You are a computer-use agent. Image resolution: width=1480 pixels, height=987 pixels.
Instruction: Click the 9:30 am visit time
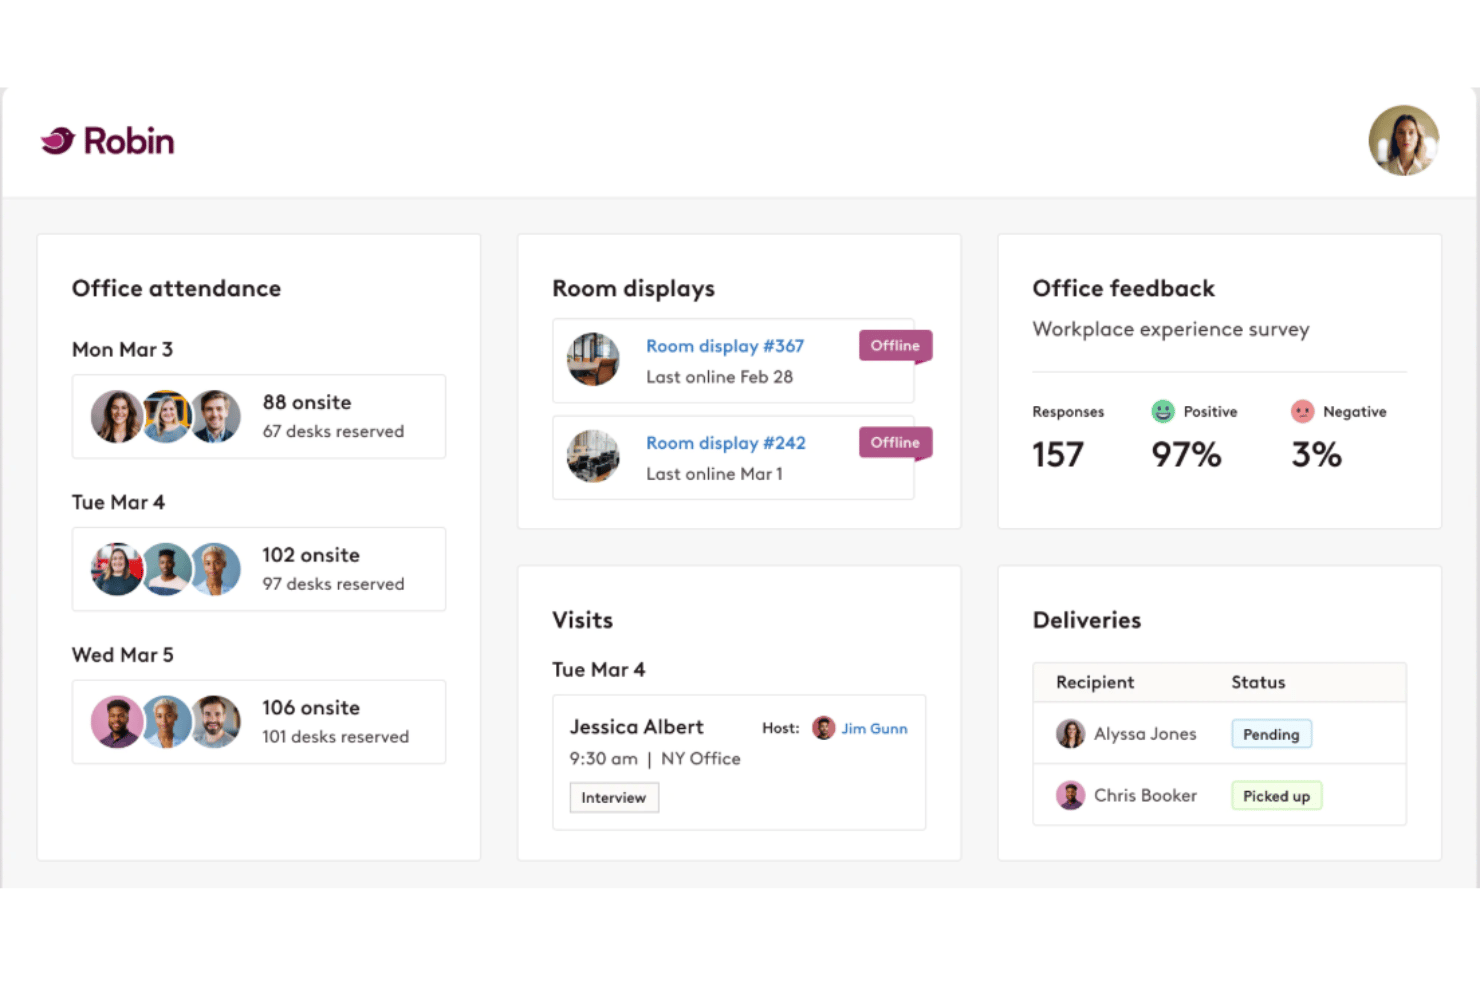coord(604,759)
